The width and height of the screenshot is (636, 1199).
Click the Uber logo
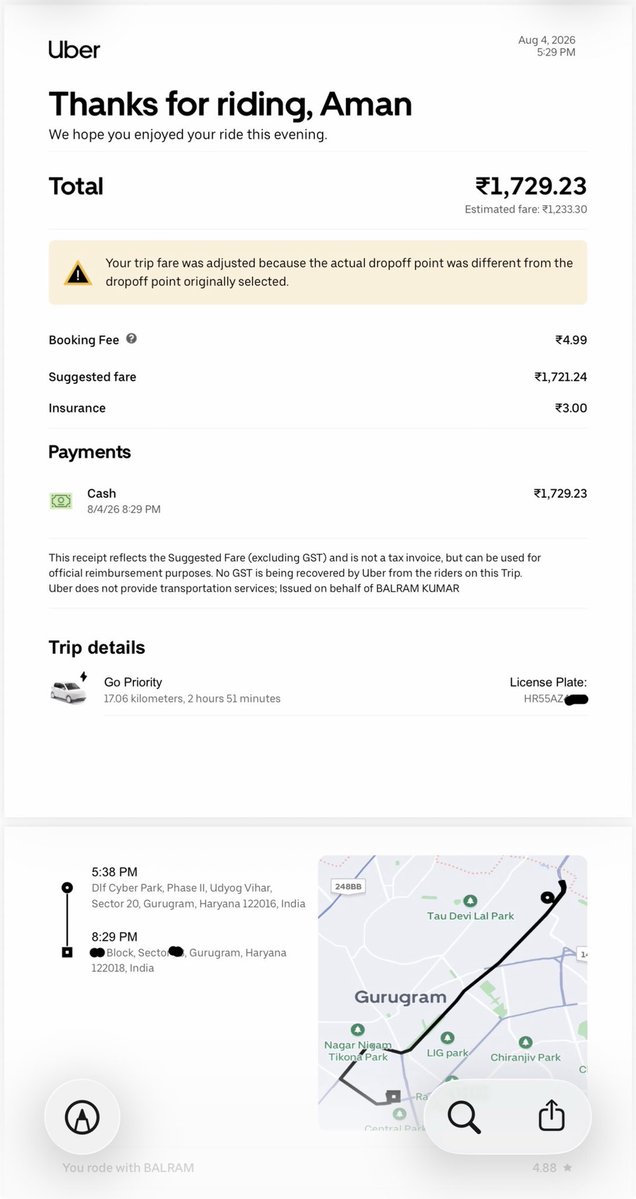(x=74, y=50)
